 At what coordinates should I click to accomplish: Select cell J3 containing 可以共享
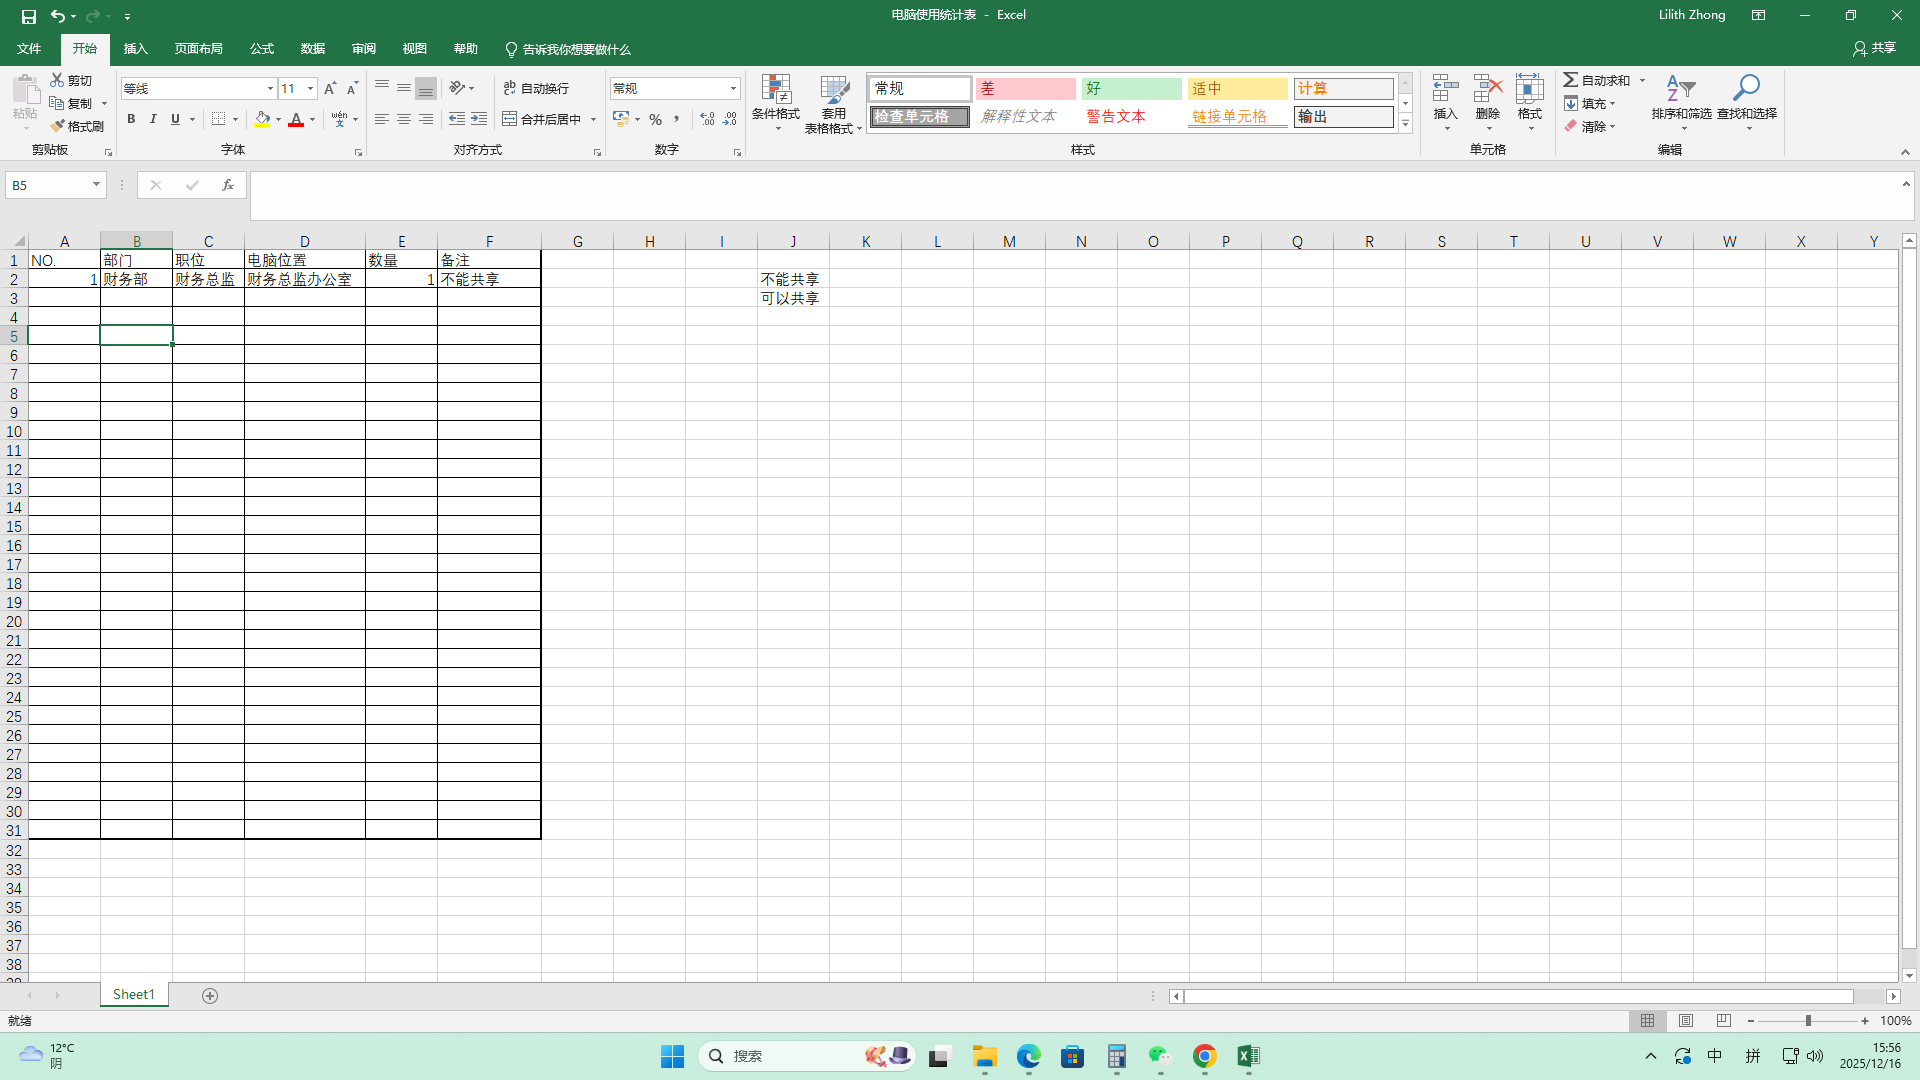point(792,298)
